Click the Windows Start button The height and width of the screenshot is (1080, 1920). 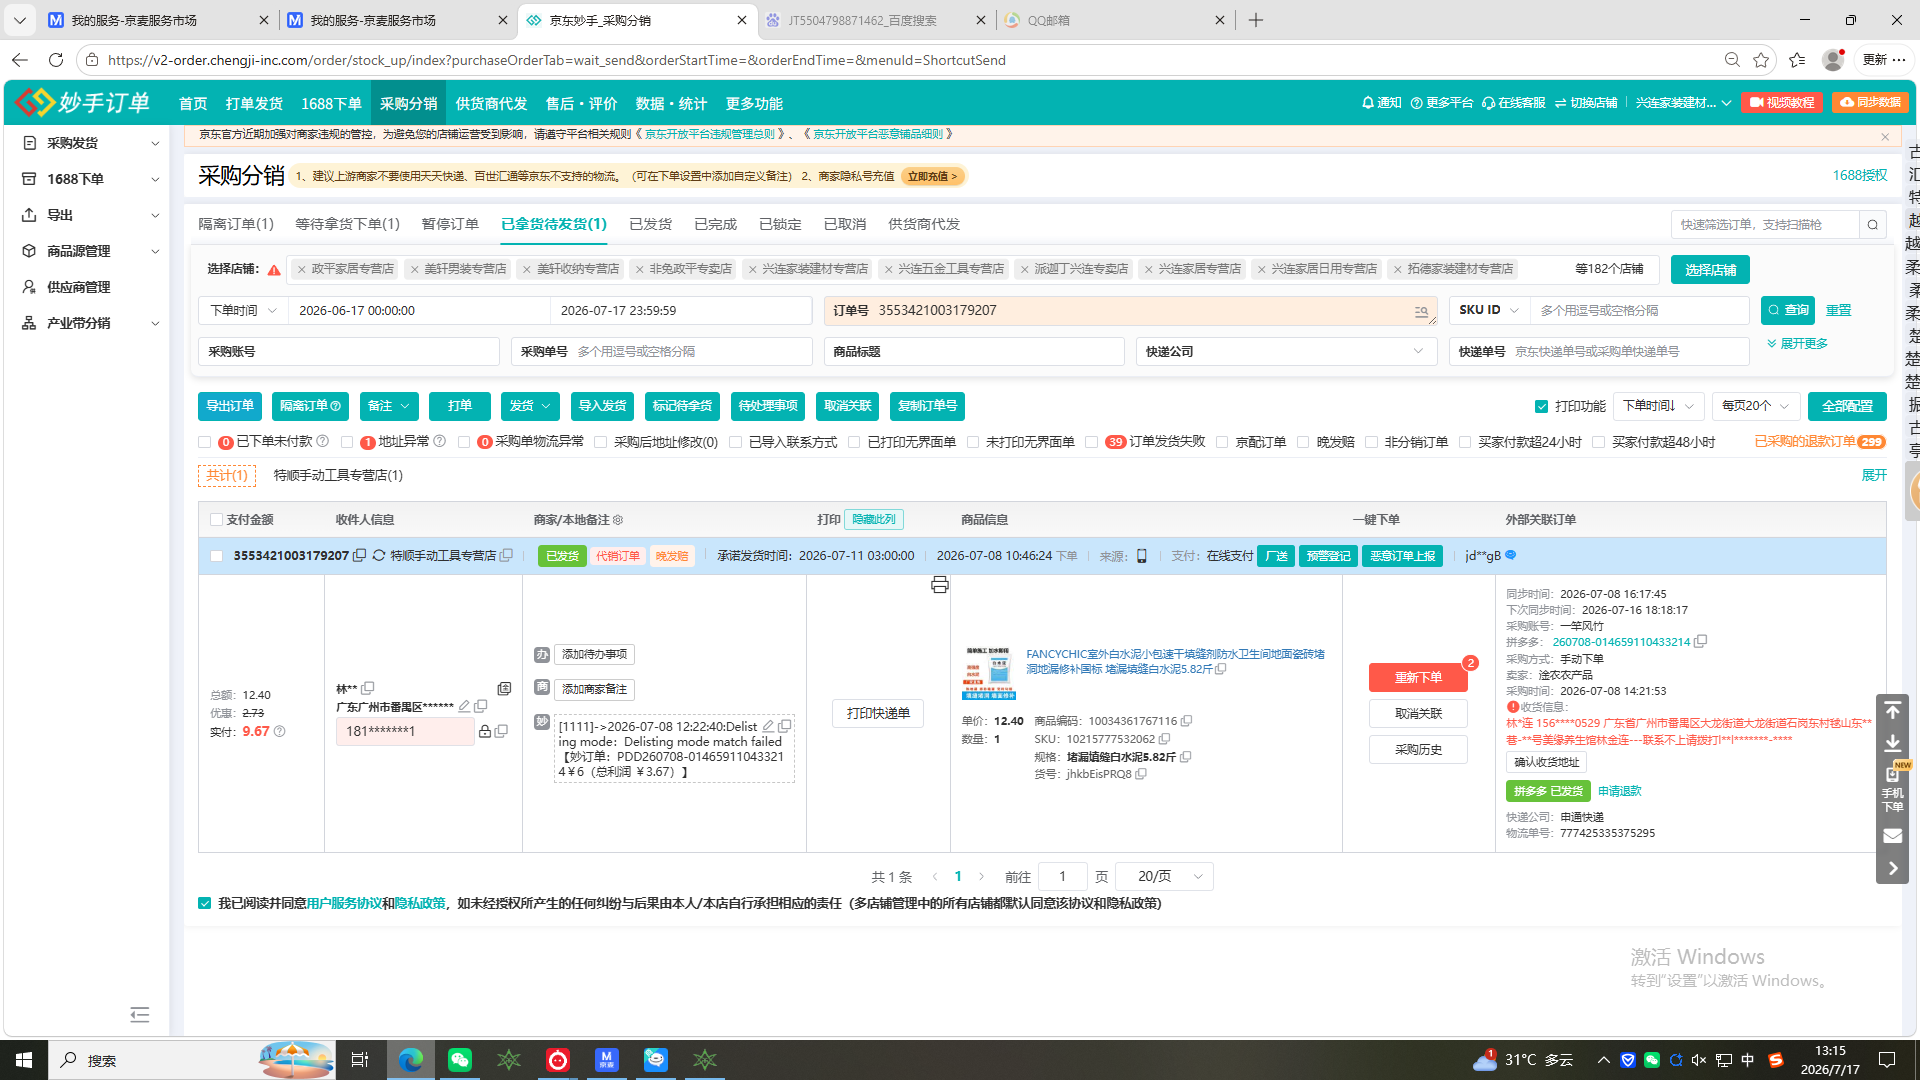24,1060
